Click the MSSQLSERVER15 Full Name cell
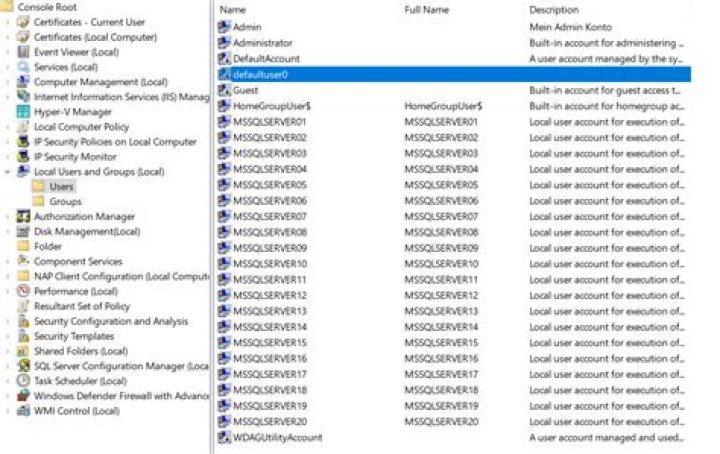Screen dimensions: 720x454 tap(441, 342)
